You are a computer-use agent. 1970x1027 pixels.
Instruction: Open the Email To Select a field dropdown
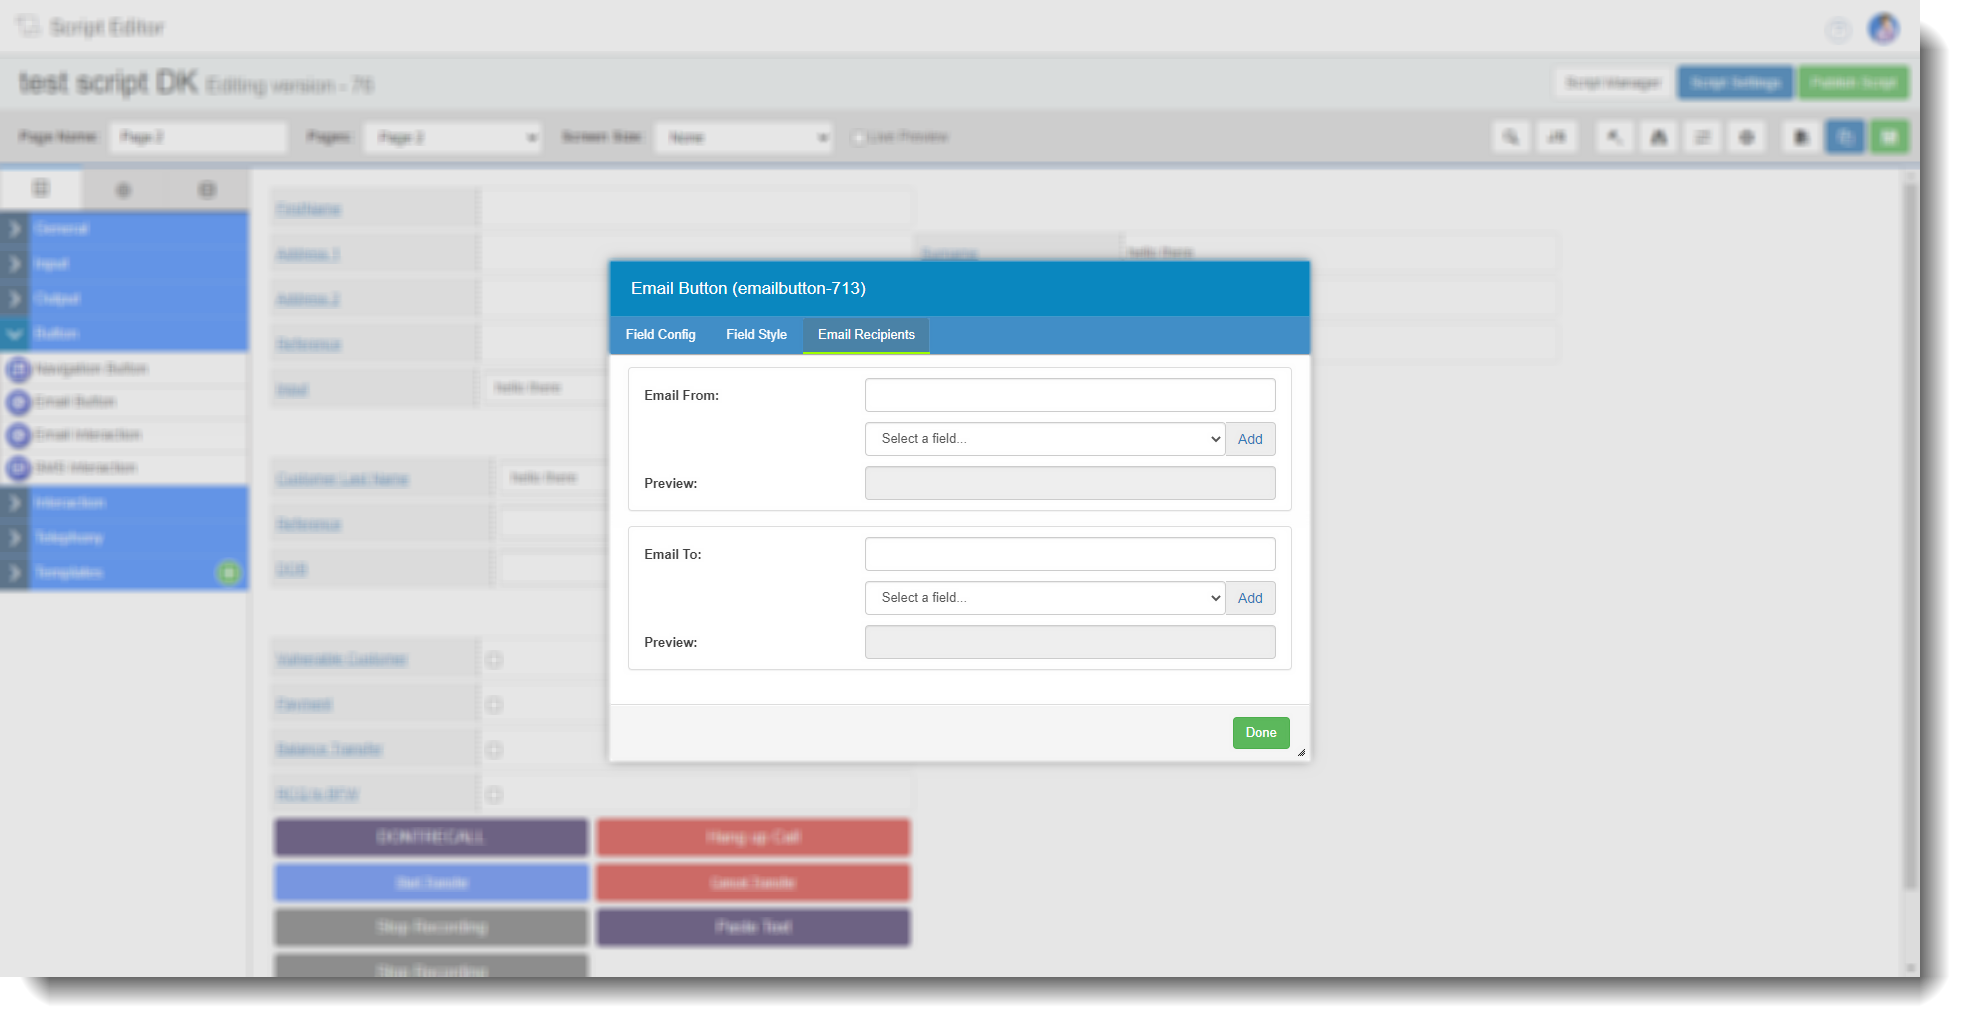click(1045, 598)
